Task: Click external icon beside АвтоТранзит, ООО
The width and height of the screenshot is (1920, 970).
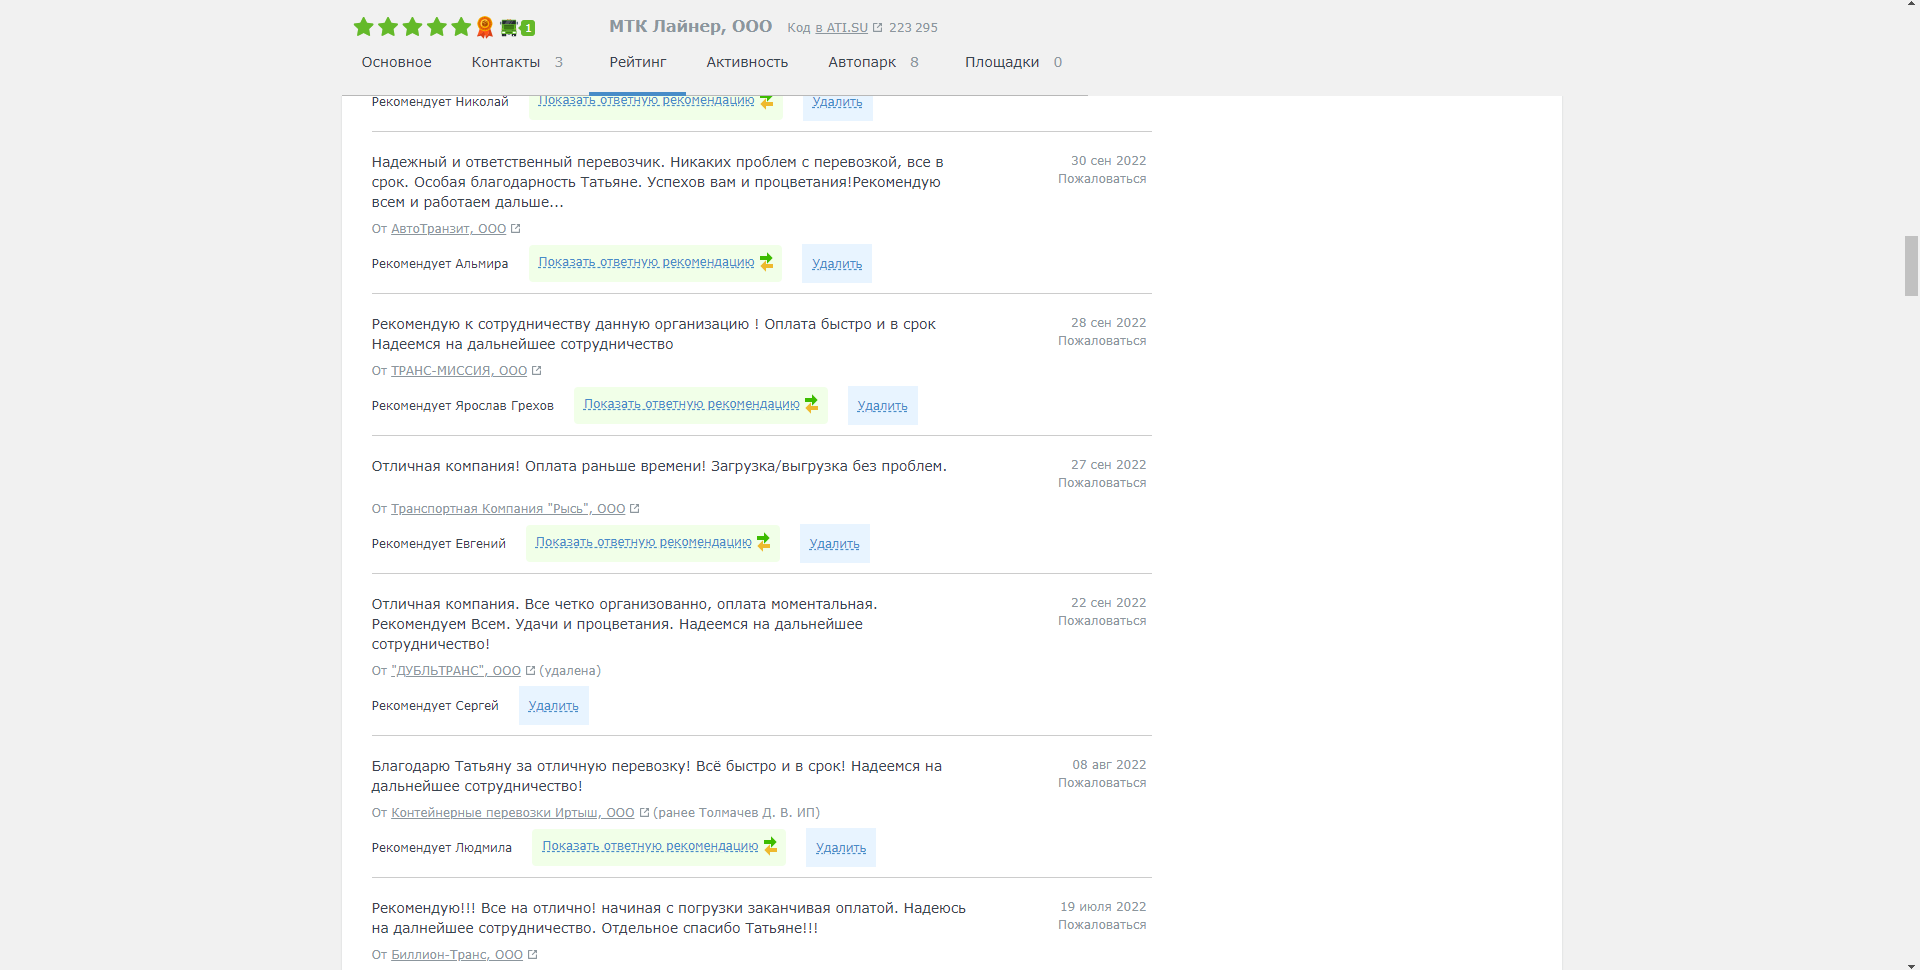Action: [x=515, y=229]
